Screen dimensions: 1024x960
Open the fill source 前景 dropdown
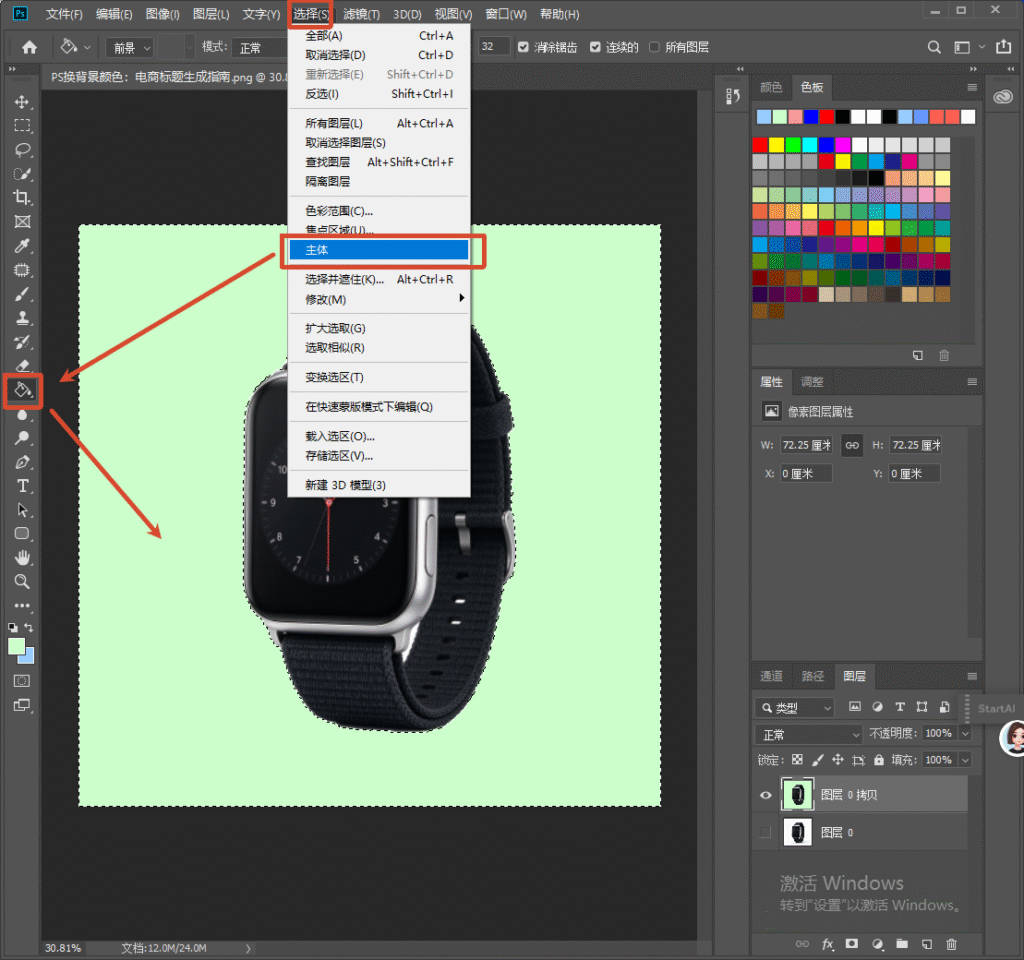pos(131,48)
